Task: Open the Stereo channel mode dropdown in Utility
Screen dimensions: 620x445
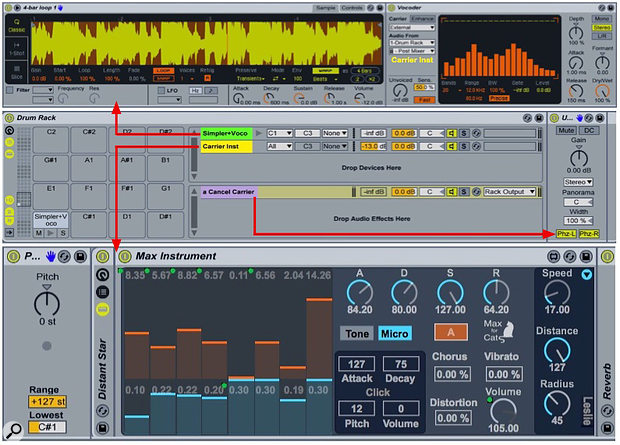Action: tap(578, 182)
